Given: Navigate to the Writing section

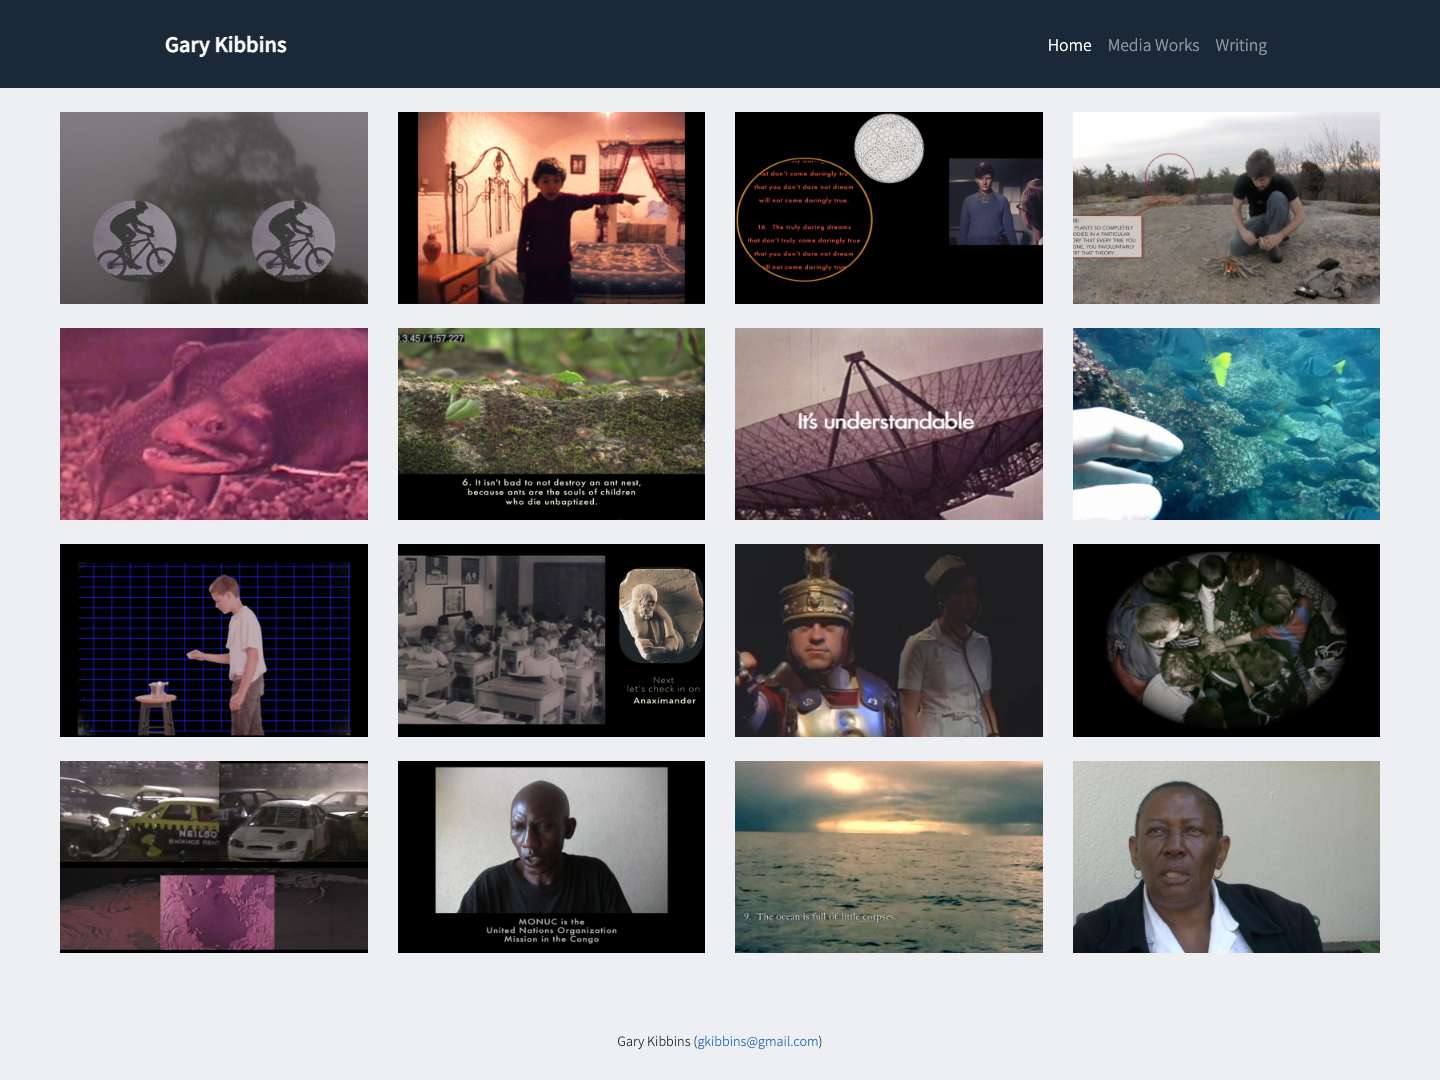Looking at the screenshot, I should point(1240,45).
